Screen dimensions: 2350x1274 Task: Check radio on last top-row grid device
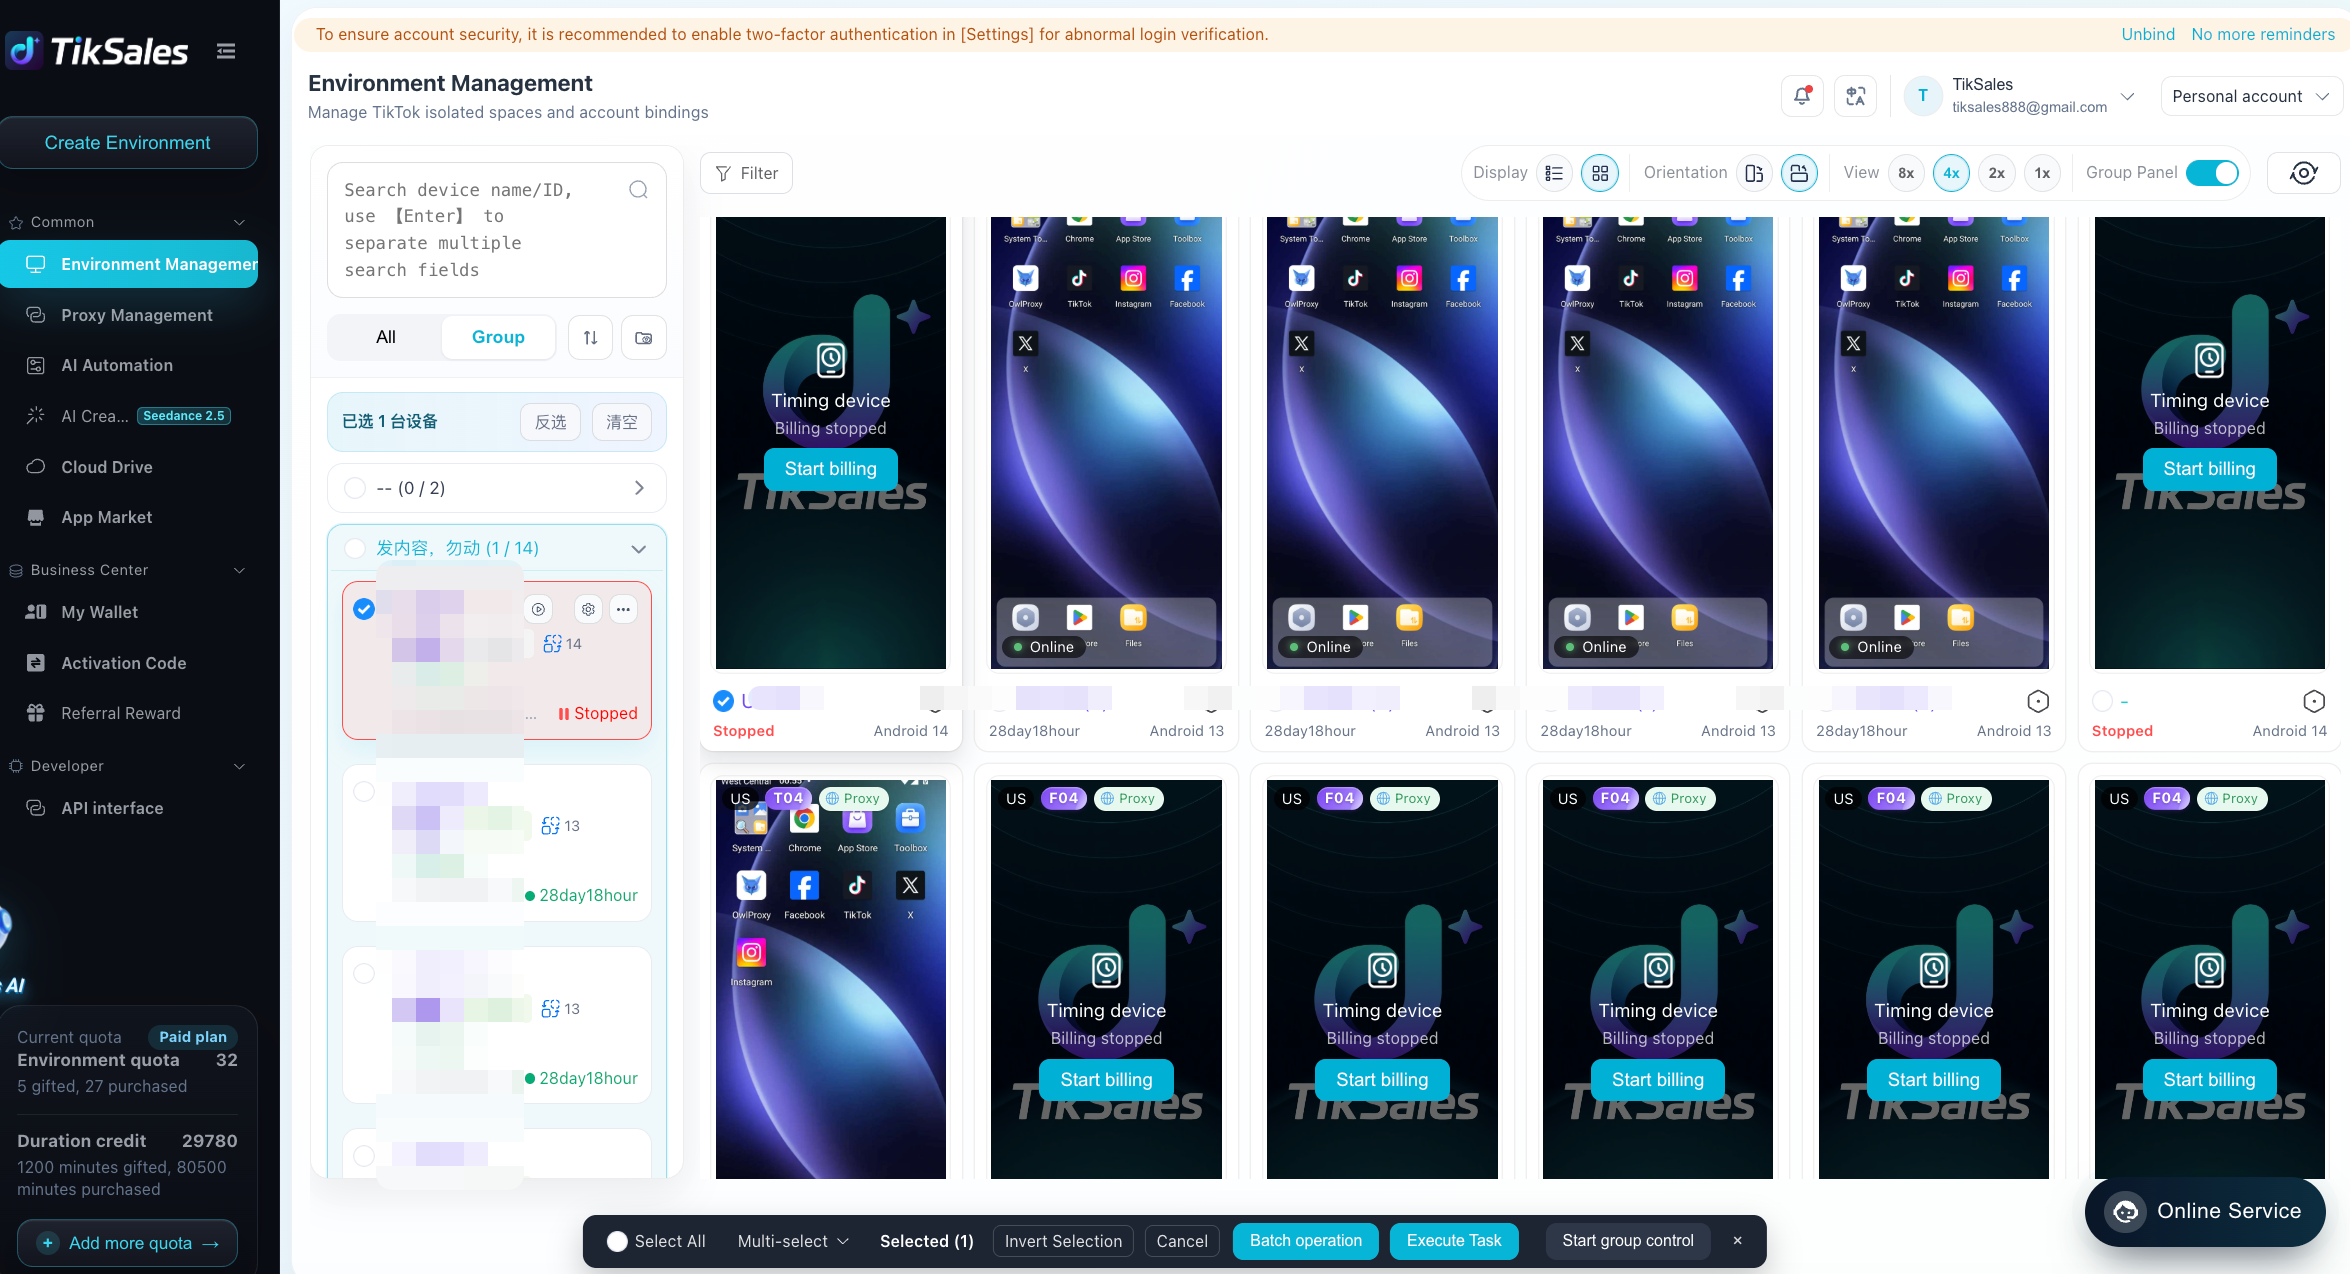pyautogui.click(x=2103, y=701)
